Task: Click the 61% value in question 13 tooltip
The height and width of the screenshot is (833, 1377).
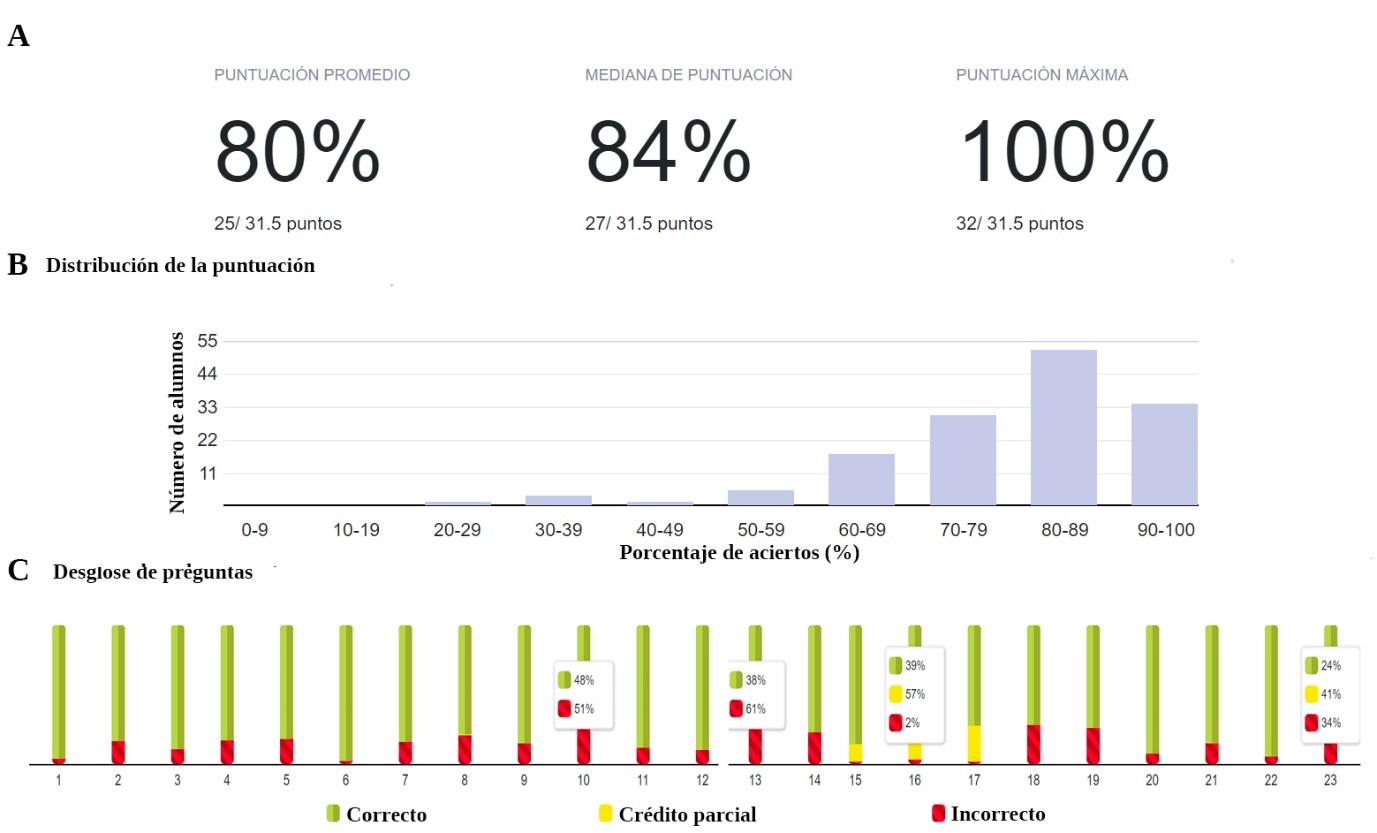Action: (x=755, y=709)
